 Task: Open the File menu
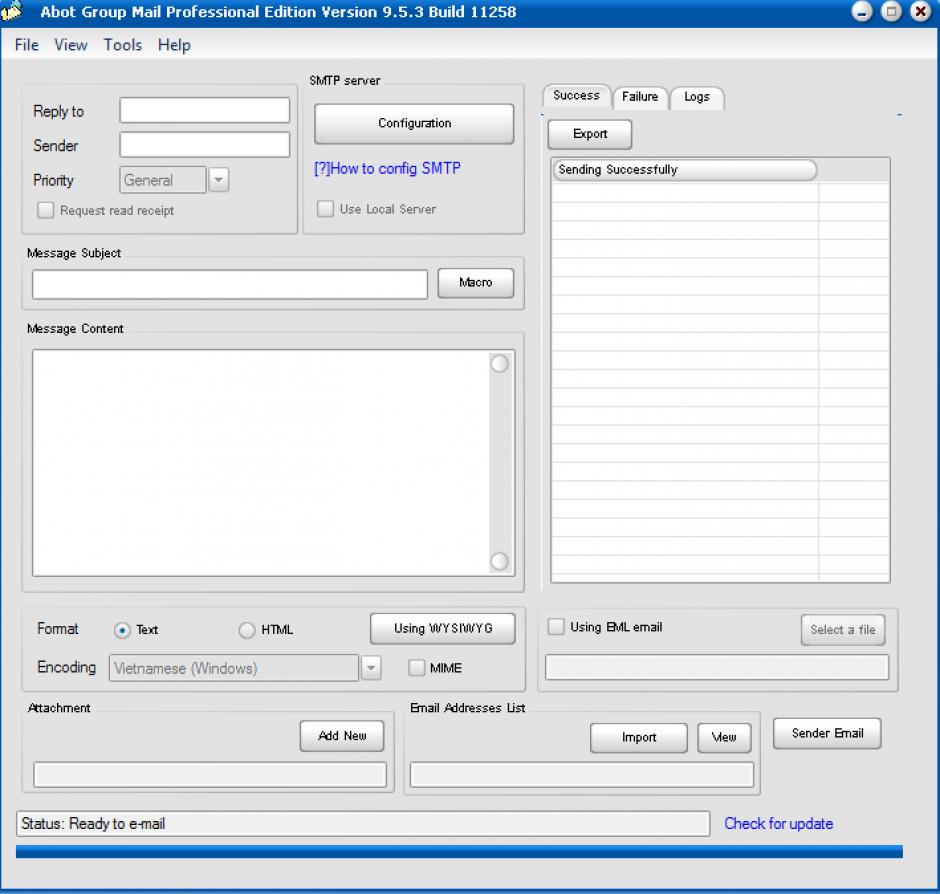(27, 45)
